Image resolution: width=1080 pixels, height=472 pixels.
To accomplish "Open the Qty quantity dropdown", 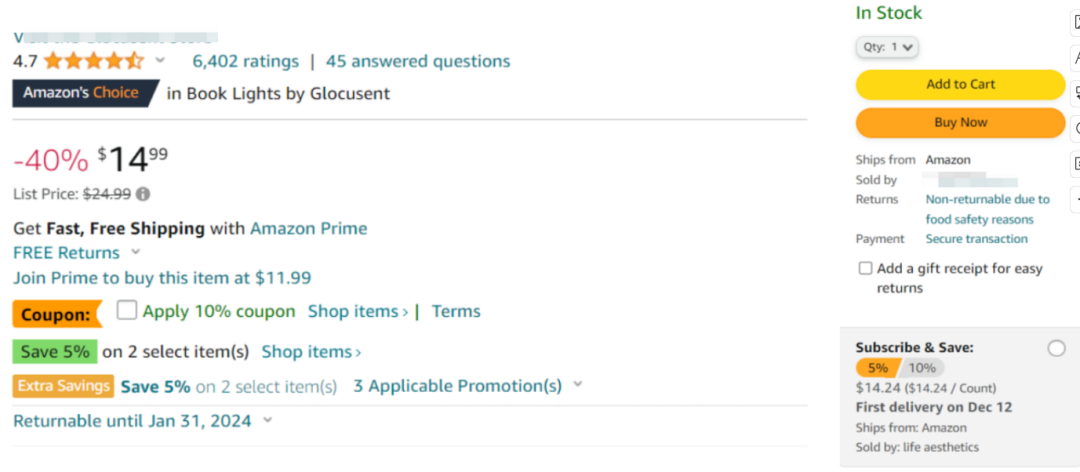I will 887,47.
